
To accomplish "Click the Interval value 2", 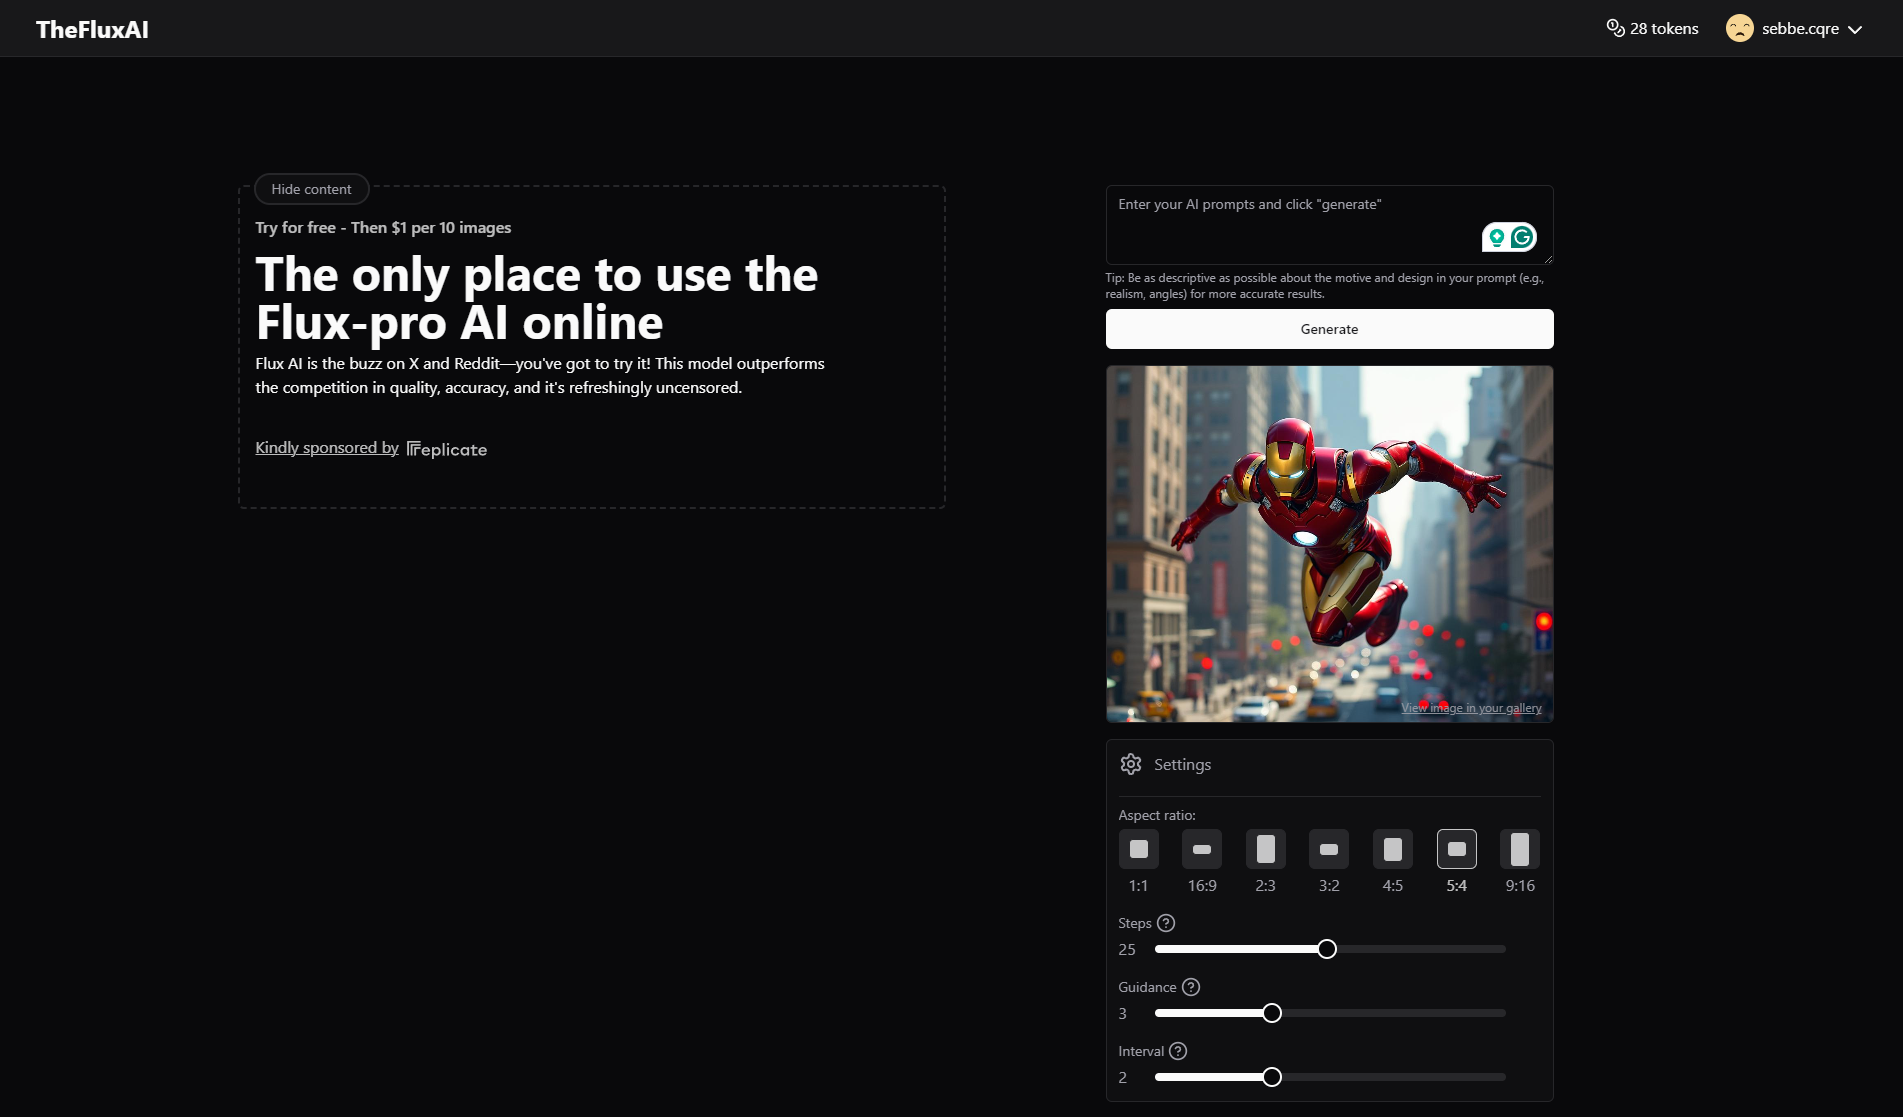I will (1122, 1077).
